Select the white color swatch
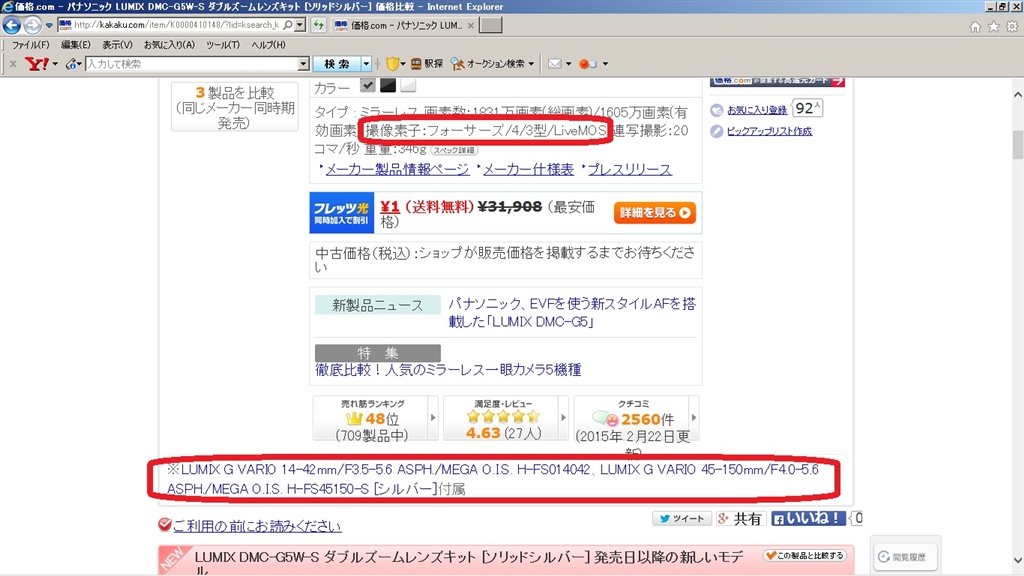Viewport: 1024px width, 576px height. pyautogui.click(x=408, y=85)
